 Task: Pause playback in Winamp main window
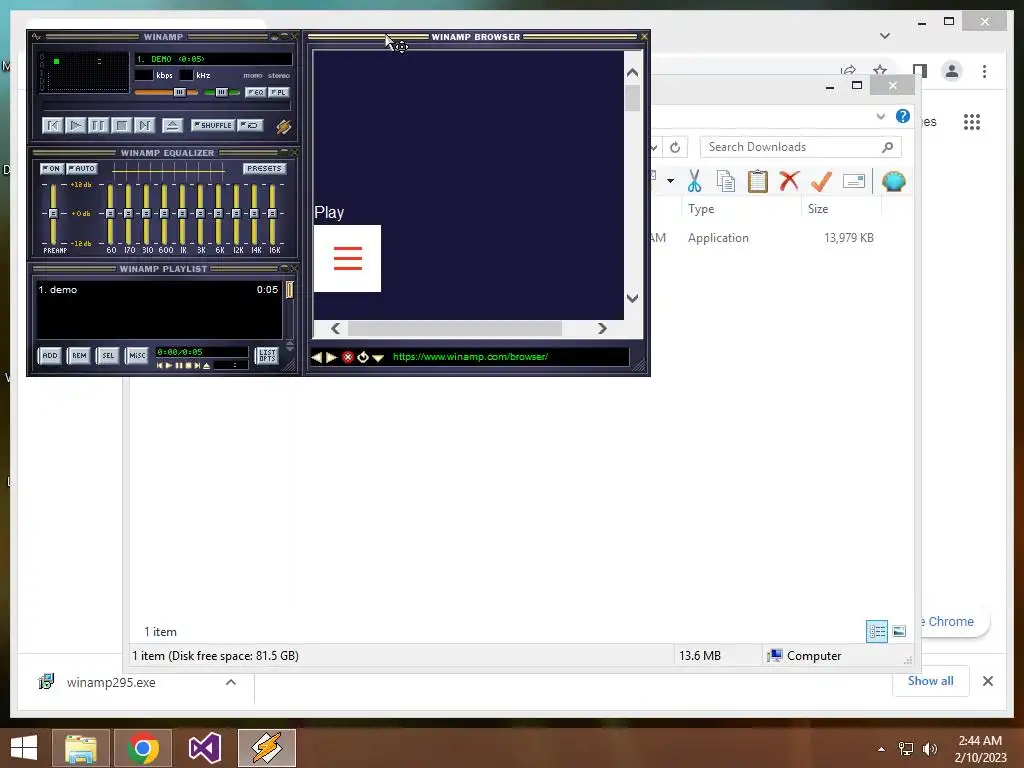pos(98,125)
